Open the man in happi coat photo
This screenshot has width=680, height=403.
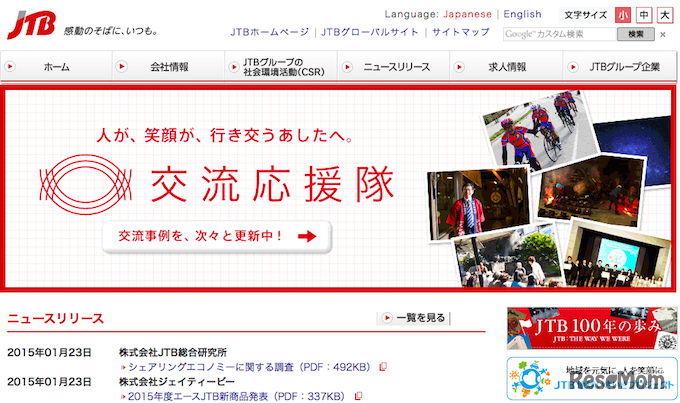(x=479, y=204)
